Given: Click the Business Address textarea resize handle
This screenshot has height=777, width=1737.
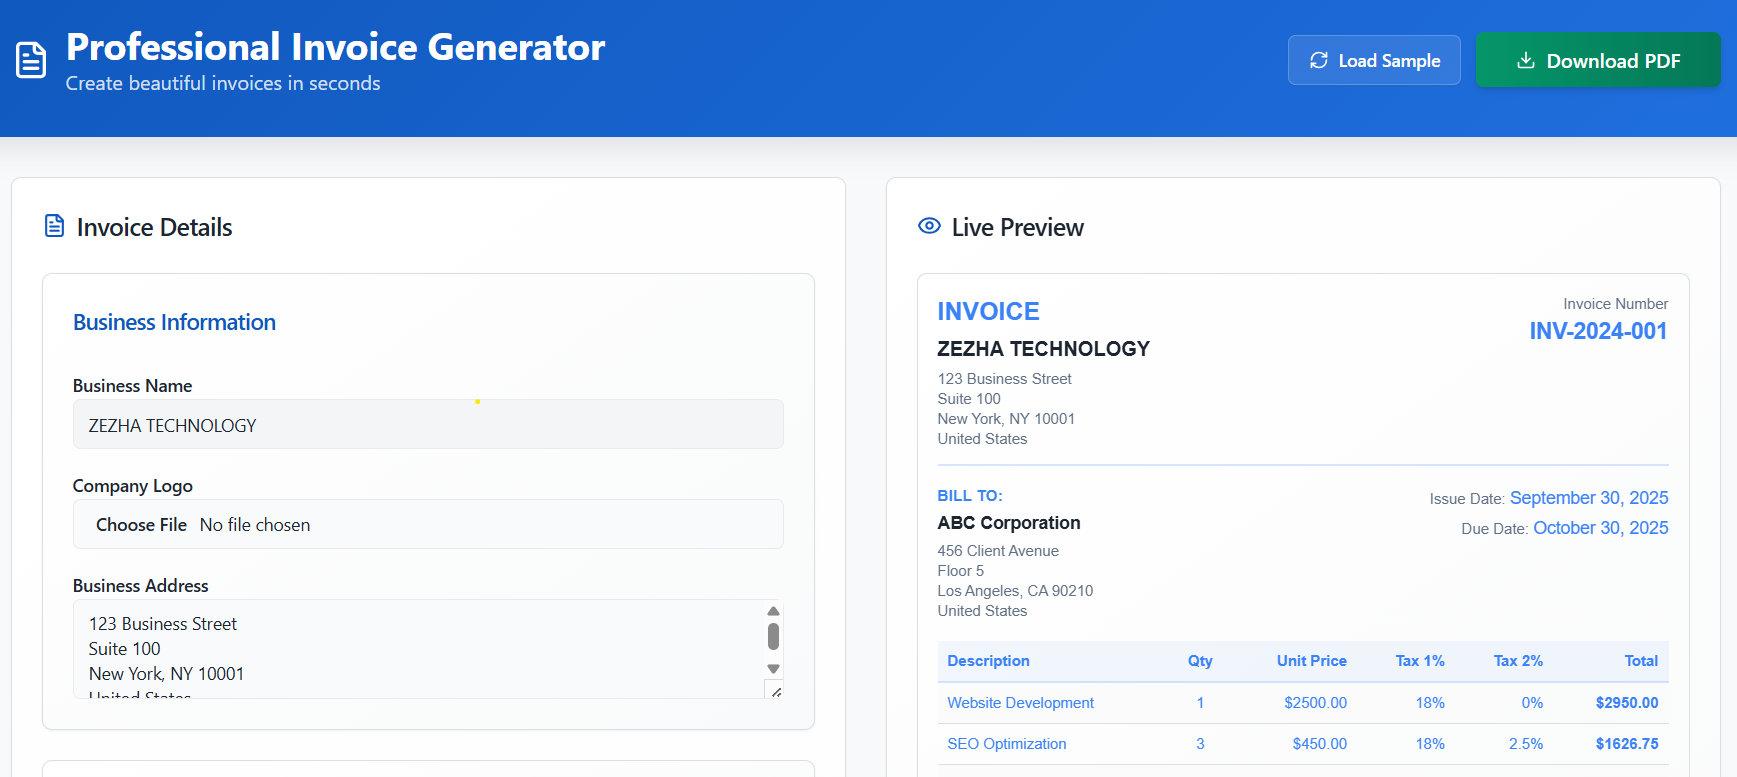Looking at the screenshot, I should 775,690.
